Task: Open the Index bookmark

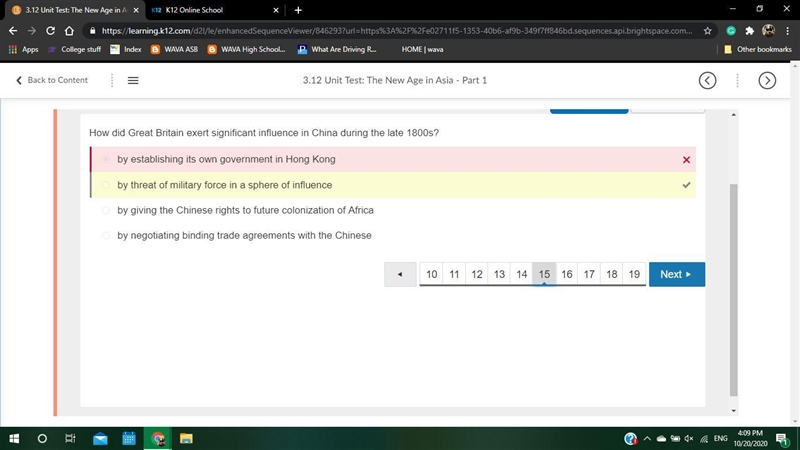Action: [126, 49]
